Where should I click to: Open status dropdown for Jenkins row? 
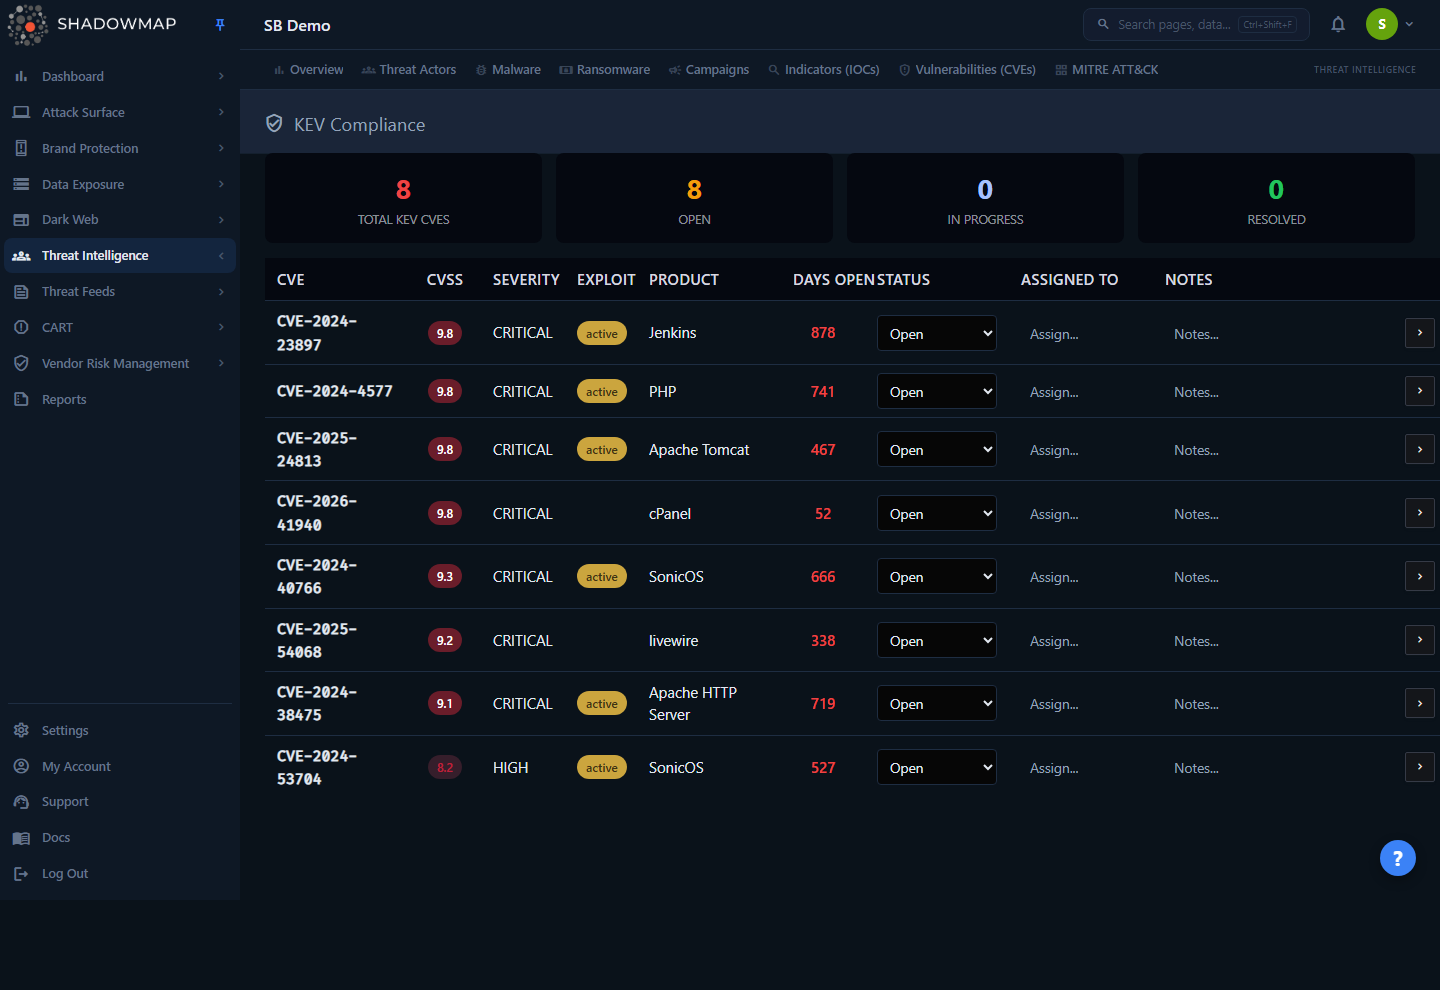pyautogui.click(x=937, y=333)
